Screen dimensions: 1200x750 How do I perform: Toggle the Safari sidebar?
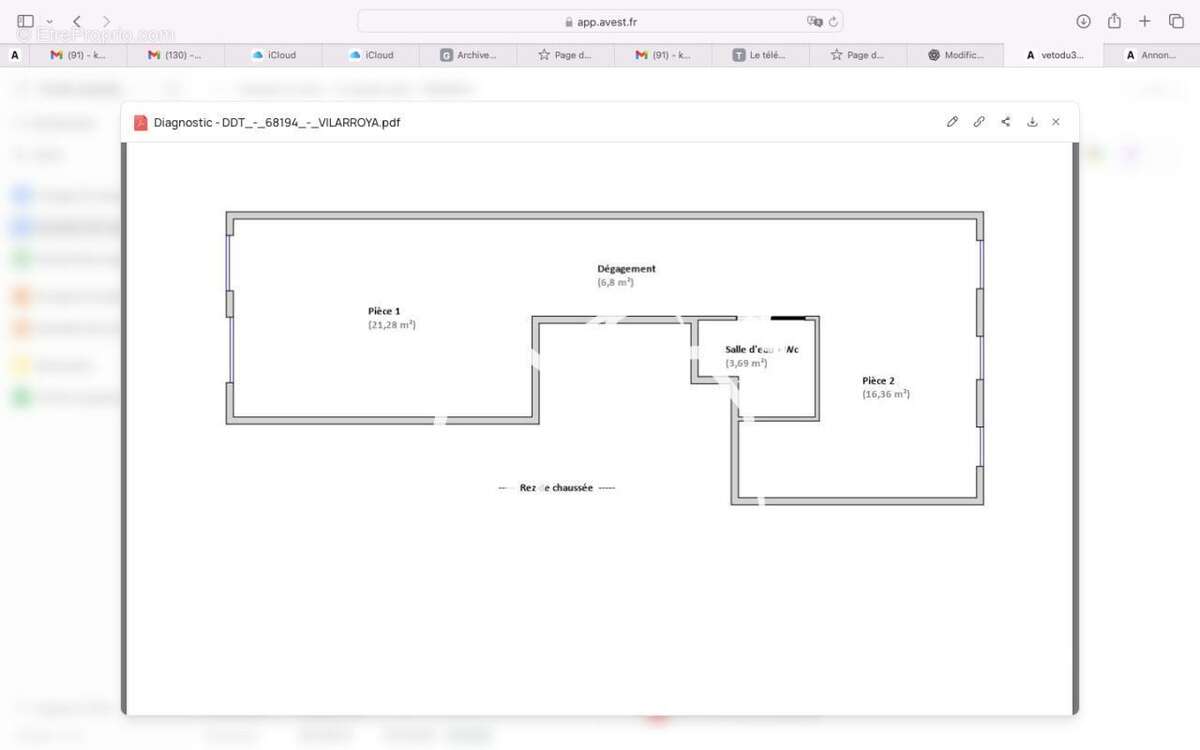pos(25,21)
